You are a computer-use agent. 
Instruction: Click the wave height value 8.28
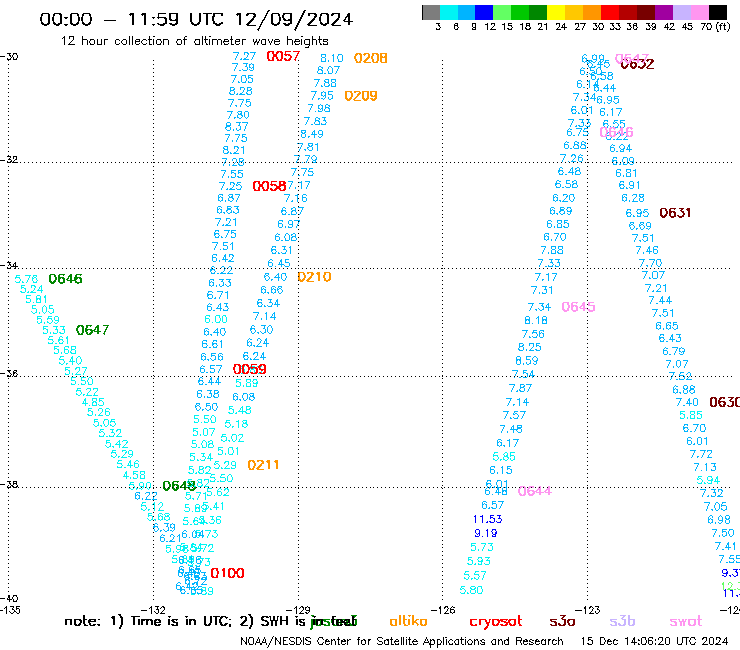[x=241, y=91]
